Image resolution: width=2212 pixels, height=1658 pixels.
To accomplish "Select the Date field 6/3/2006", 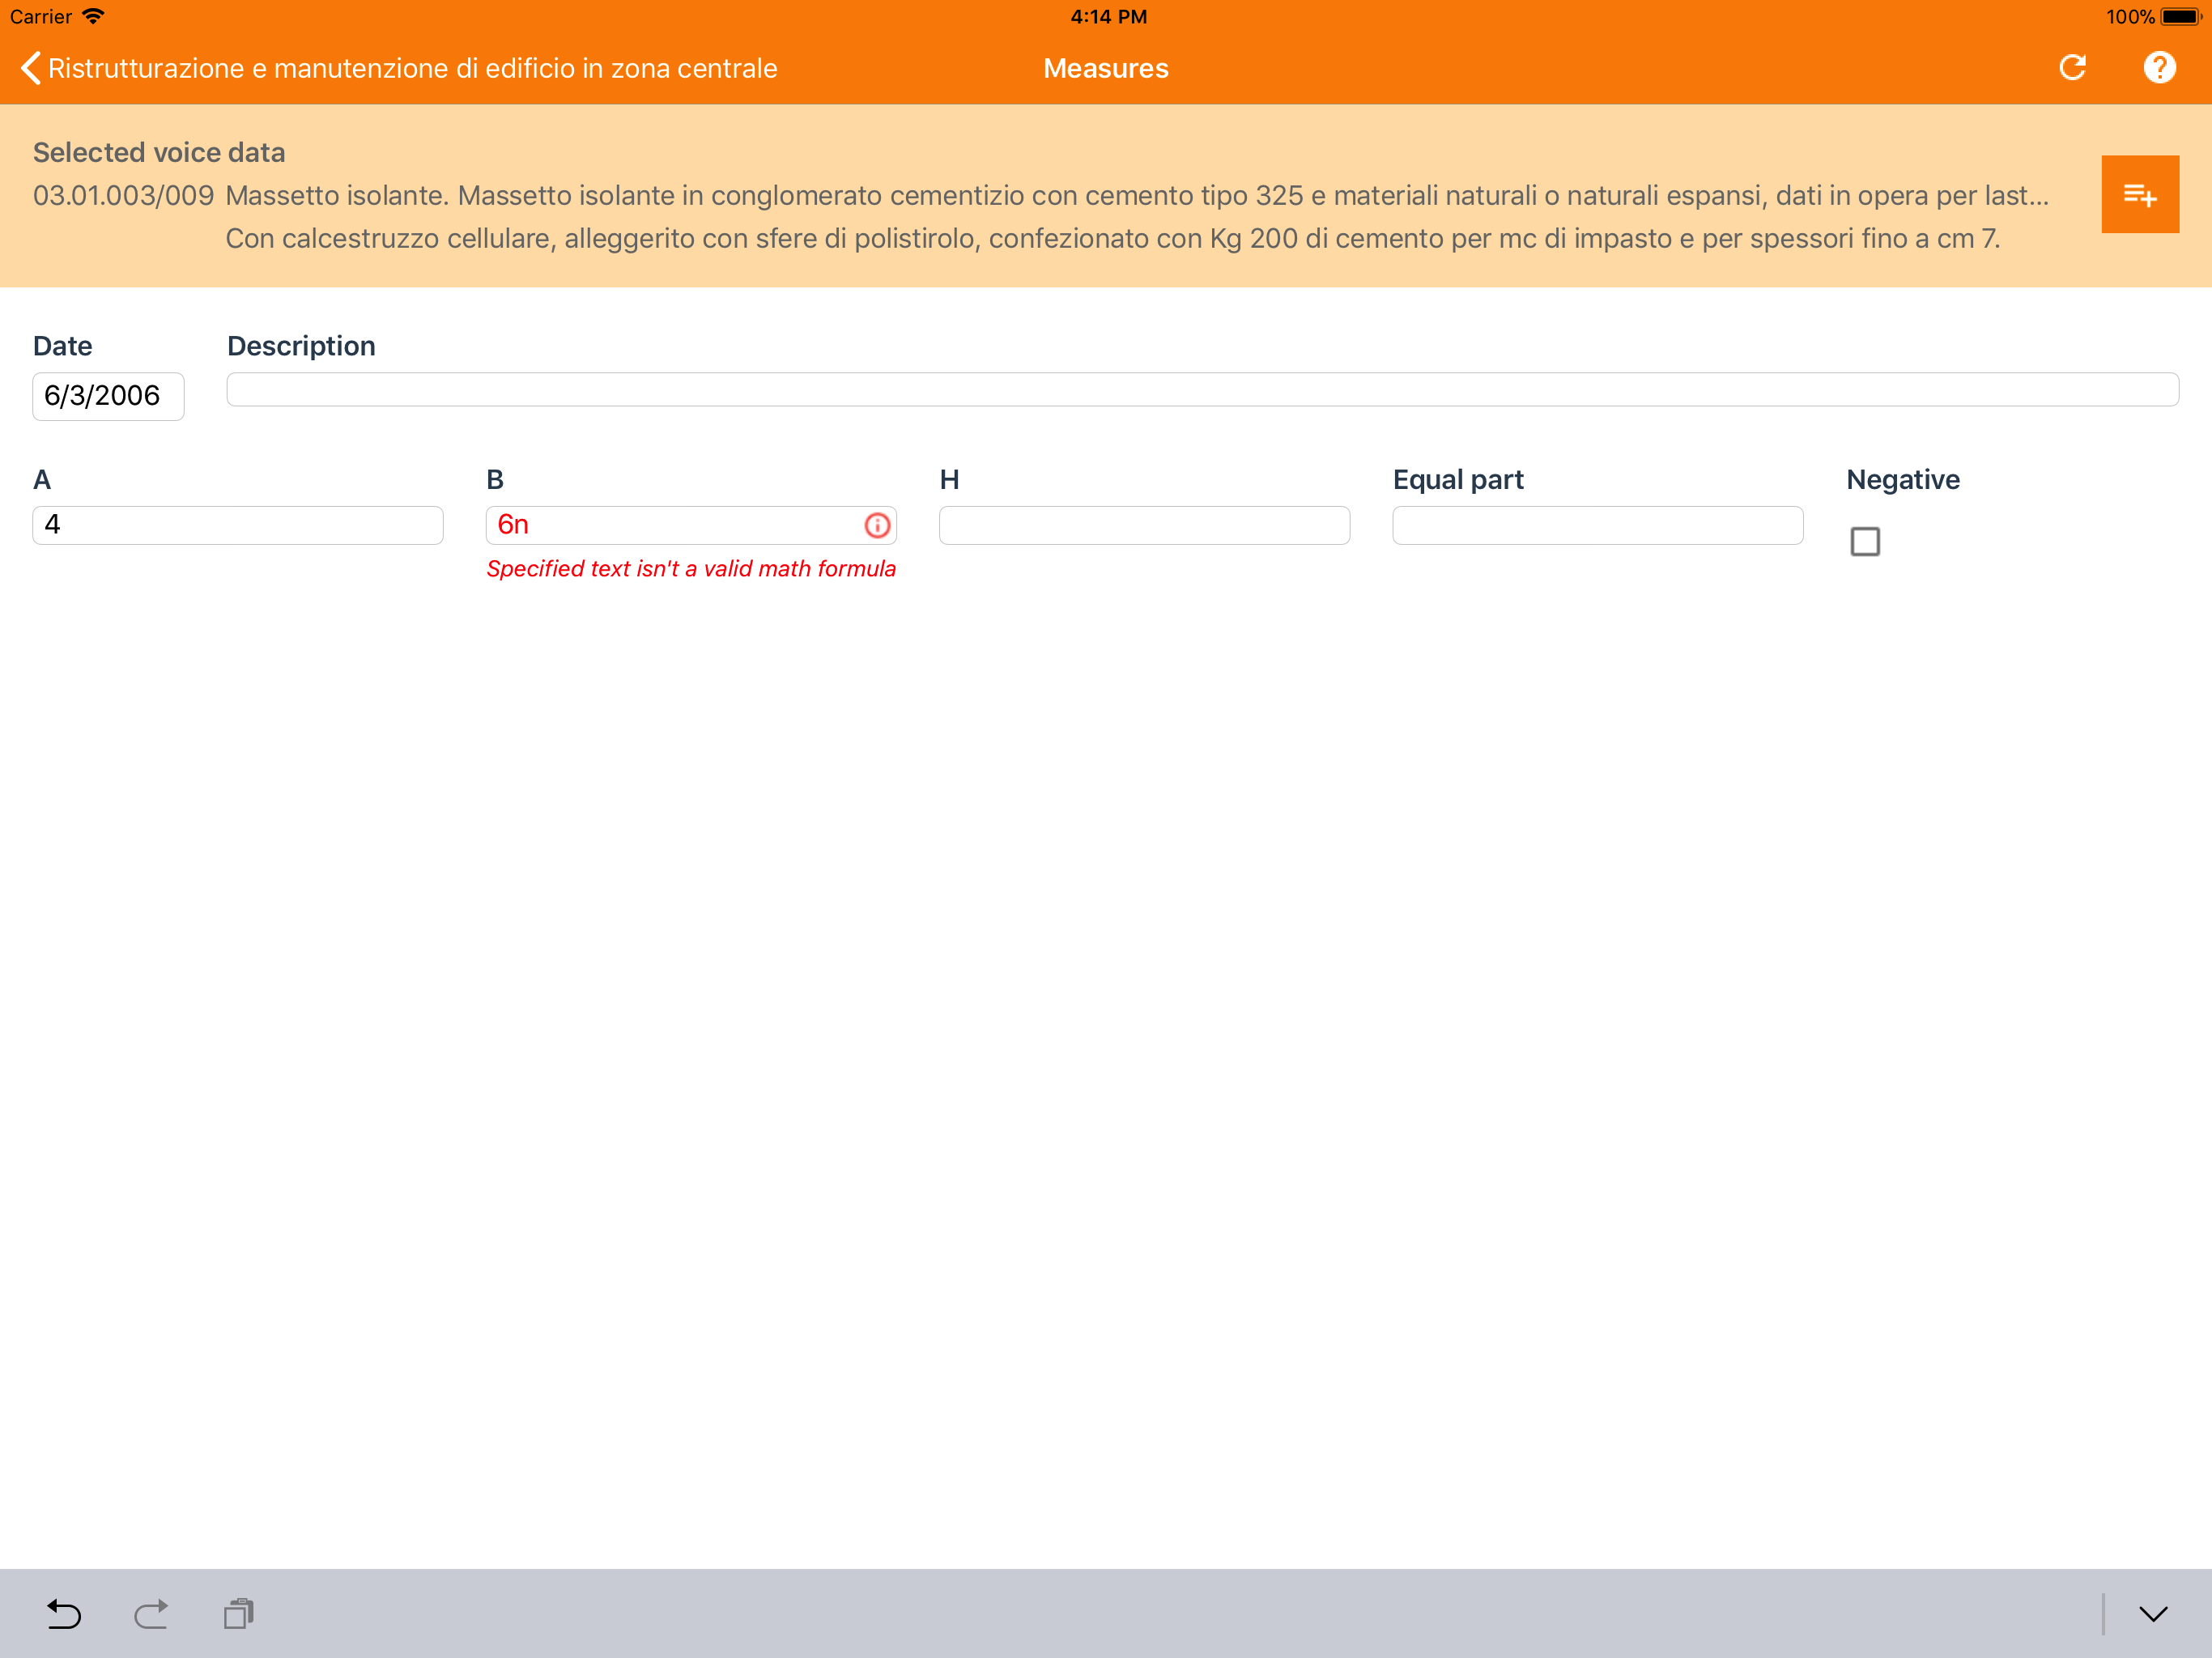I will pyautogui.click(x=108, y=396).
